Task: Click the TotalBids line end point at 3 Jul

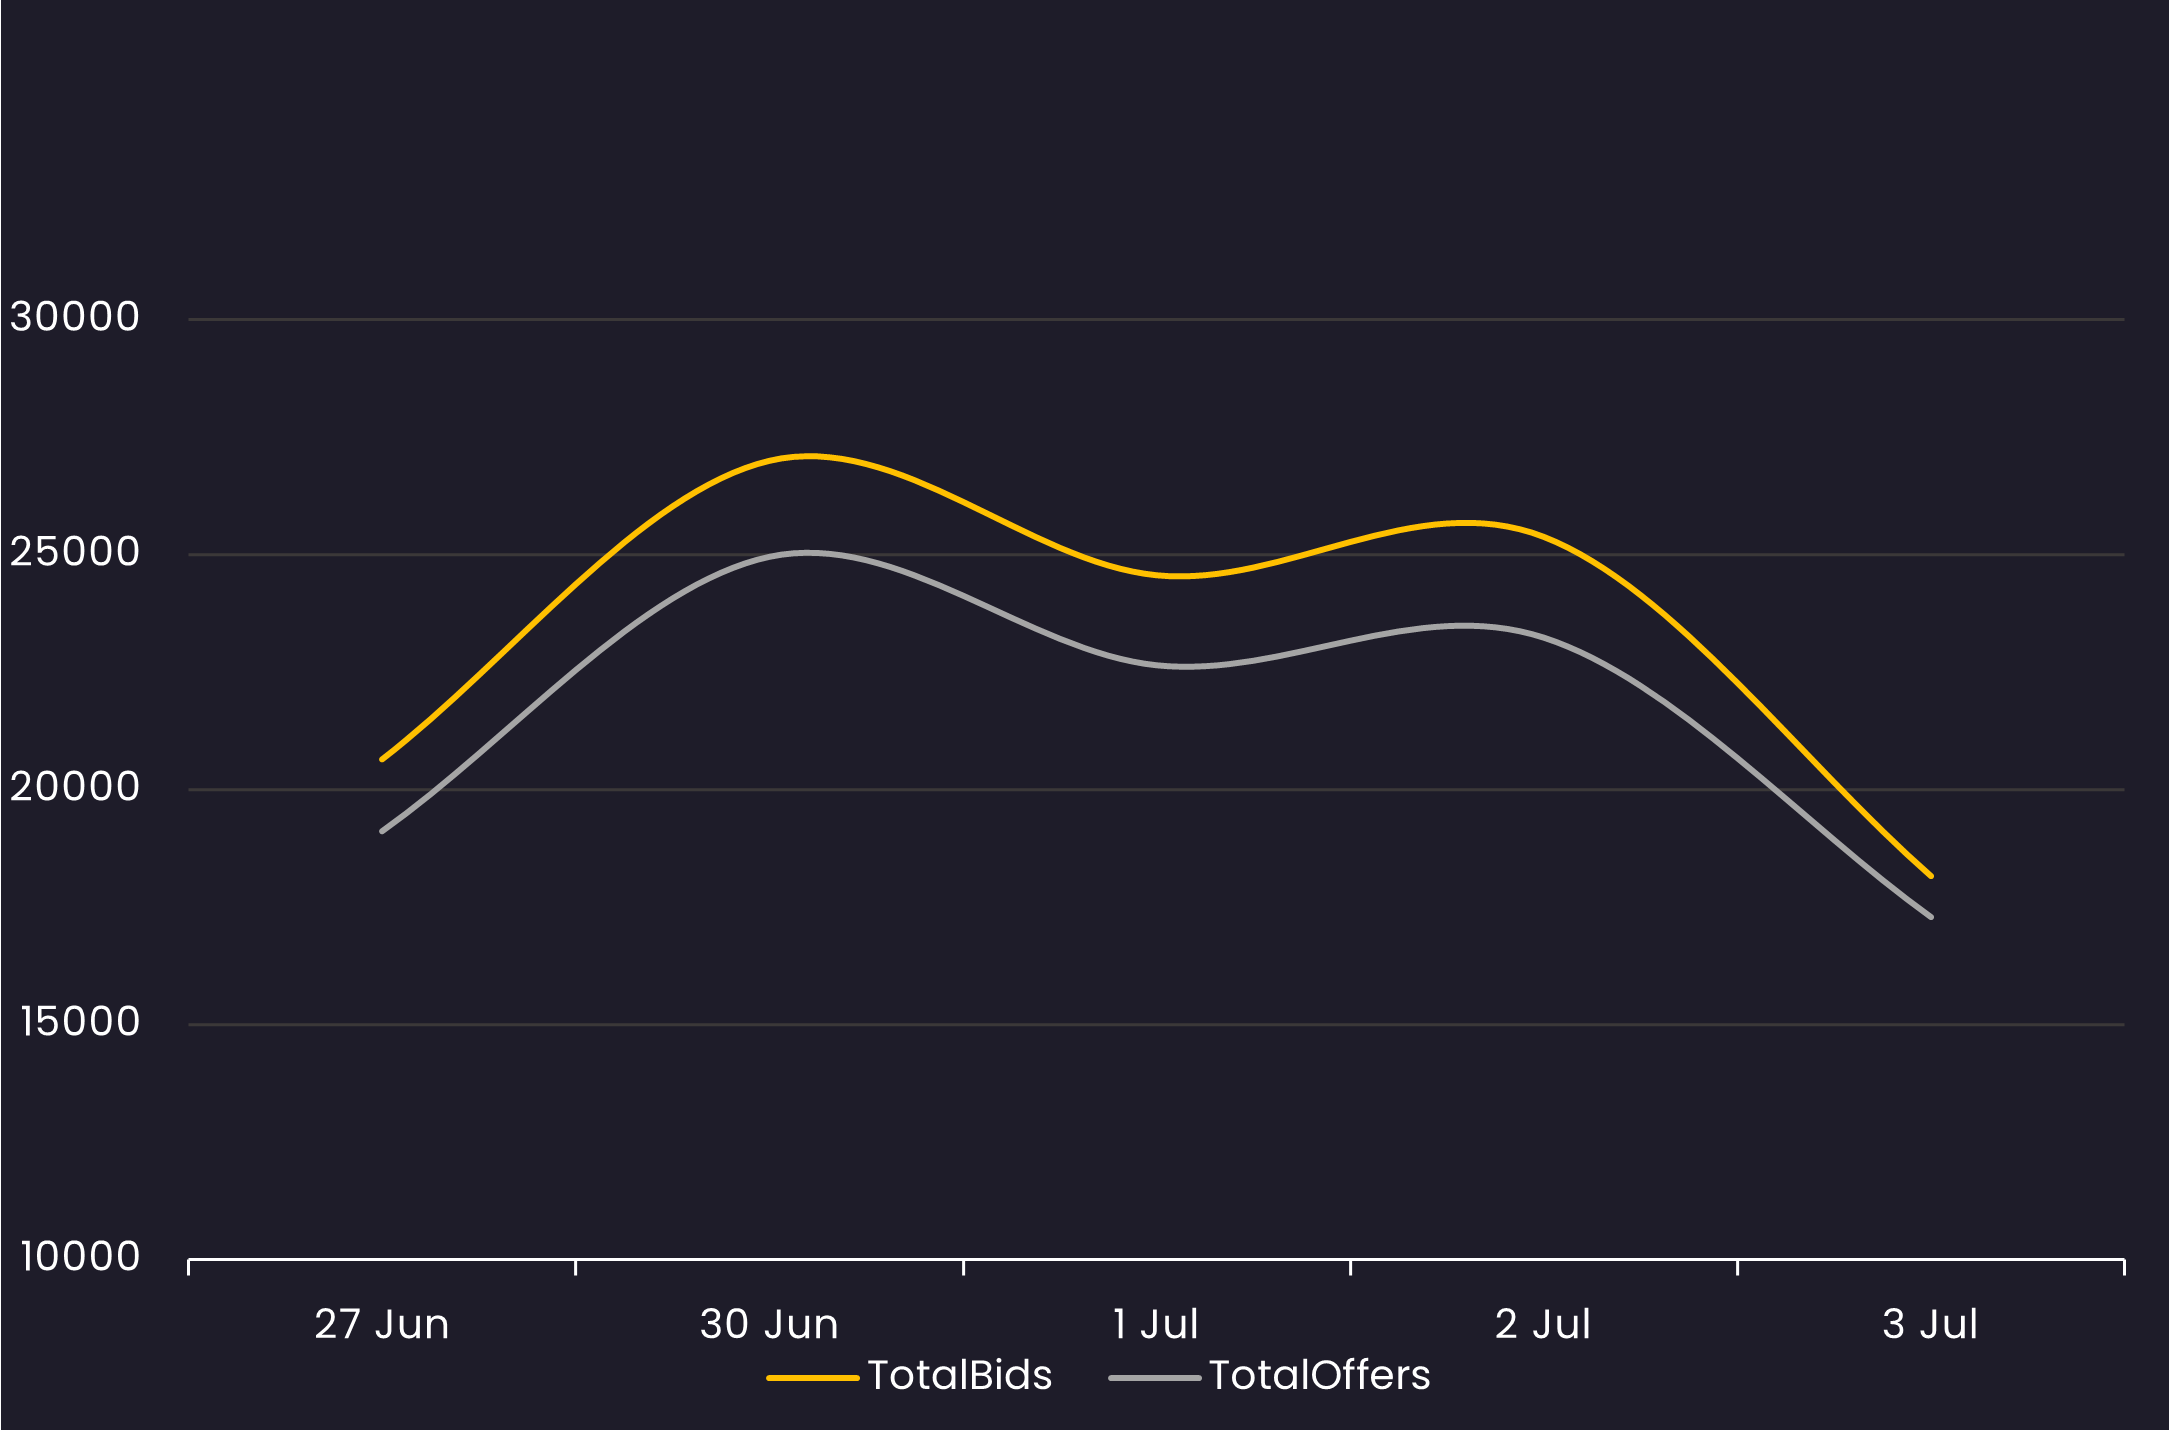Action: (1930, 875)
